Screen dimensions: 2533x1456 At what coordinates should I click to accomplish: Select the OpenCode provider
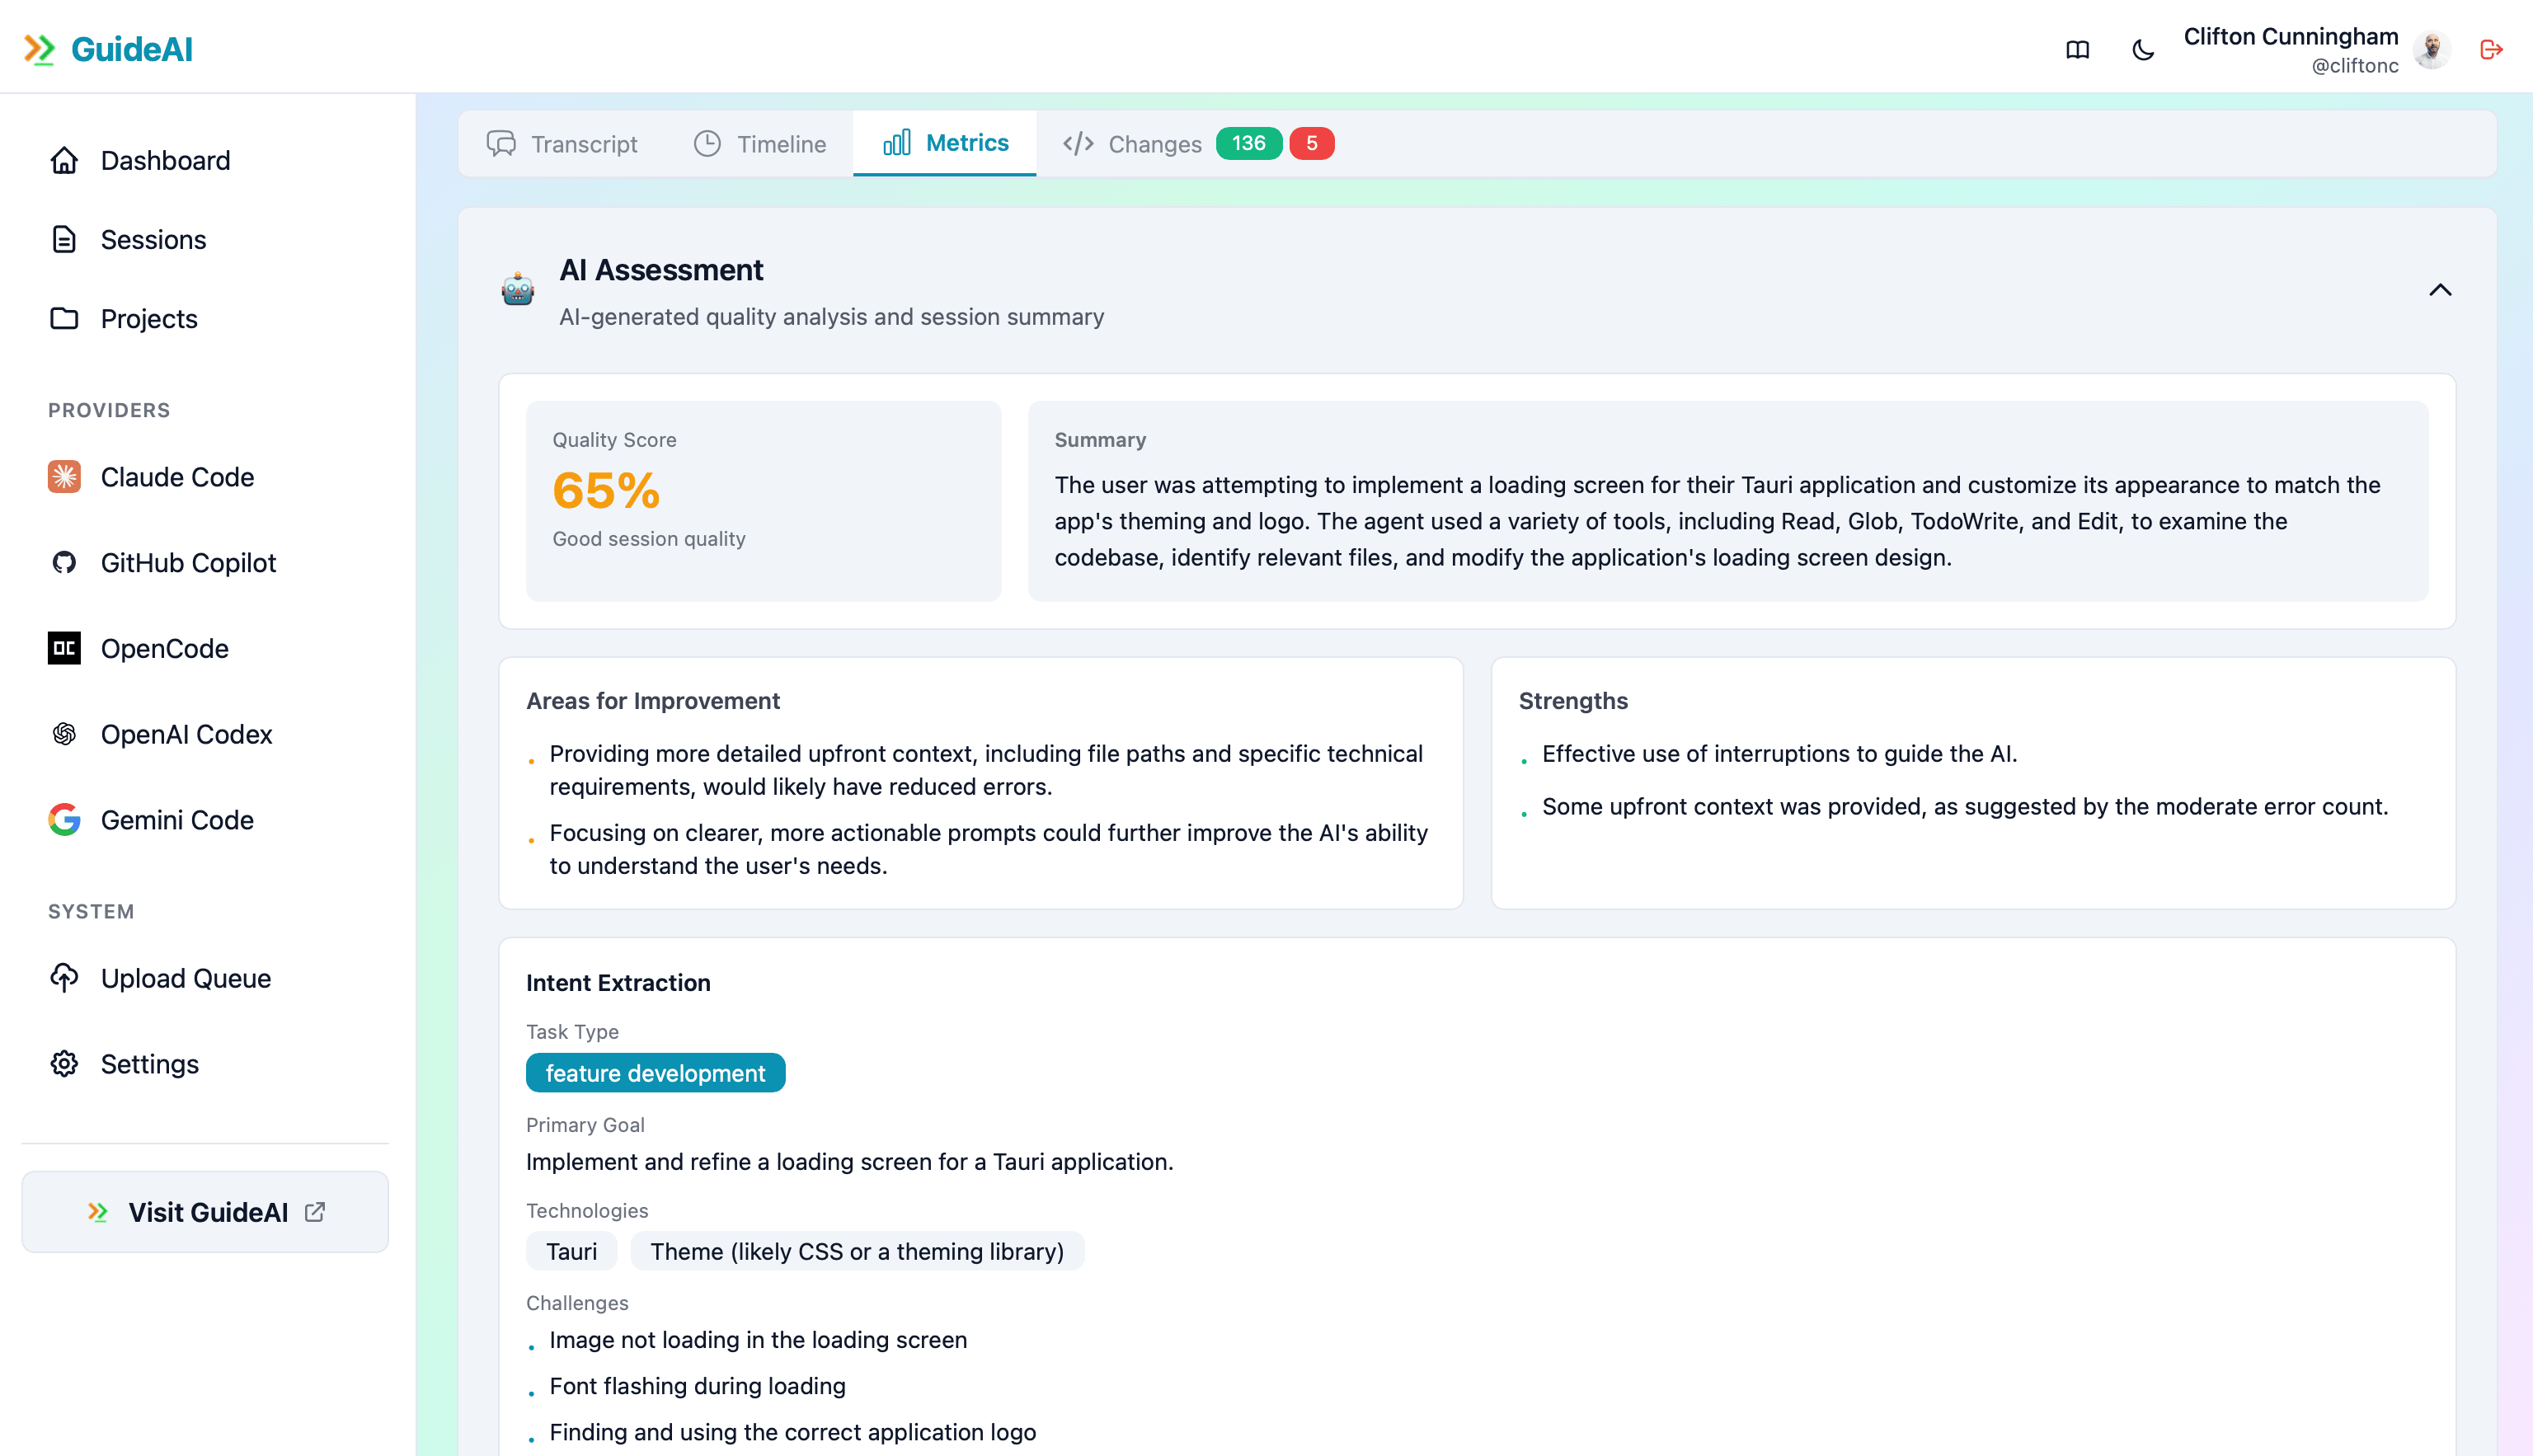[x=164, y=648]
